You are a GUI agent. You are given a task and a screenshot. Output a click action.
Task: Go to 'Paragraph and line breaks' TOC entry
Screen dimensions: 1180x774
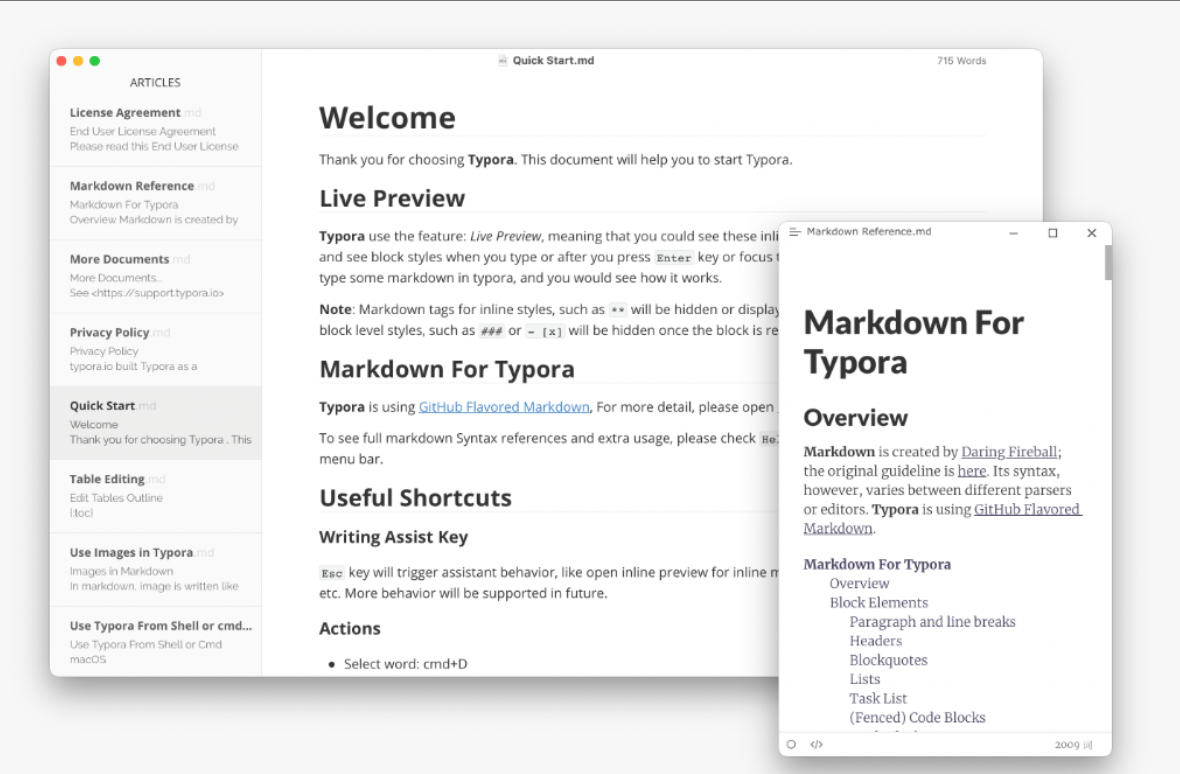point(932,622)
